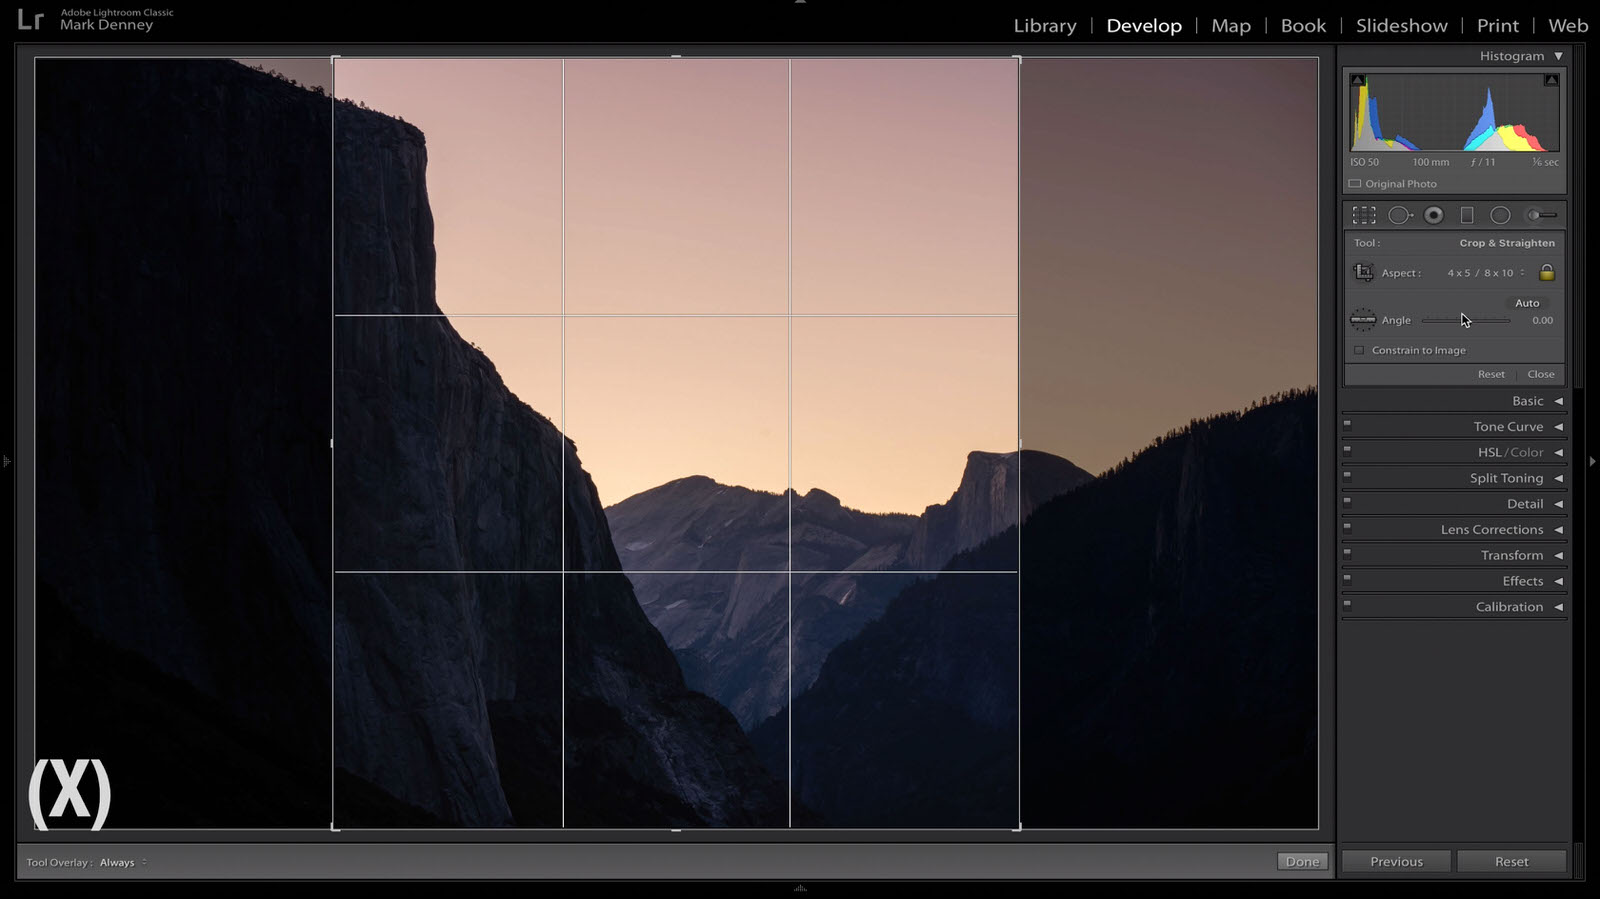Check Constrain to Image option
The image size is (1600, 899).
point(1359,350)
